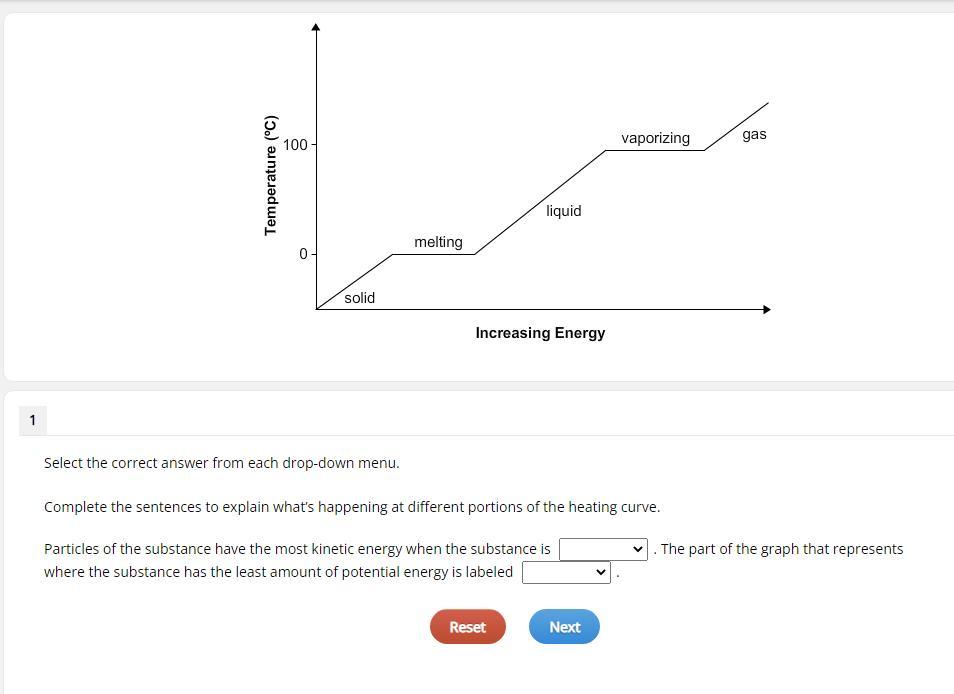
Task: Click the 'Increasing Energy' x-axis title
Action: (540, 333)
